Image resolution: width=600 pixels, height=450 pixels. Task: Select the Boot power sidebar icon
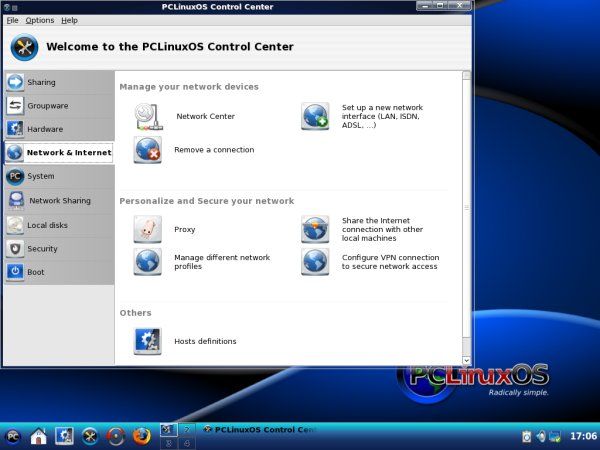(x=15, y=272)
